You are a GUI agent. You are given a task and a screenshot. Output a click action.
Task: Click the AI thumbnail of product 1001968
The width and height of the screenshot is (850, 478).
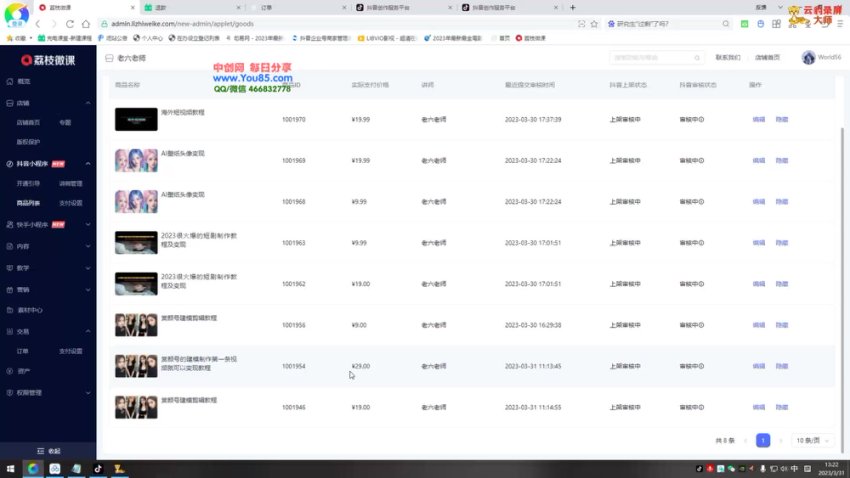click(136, 202)
